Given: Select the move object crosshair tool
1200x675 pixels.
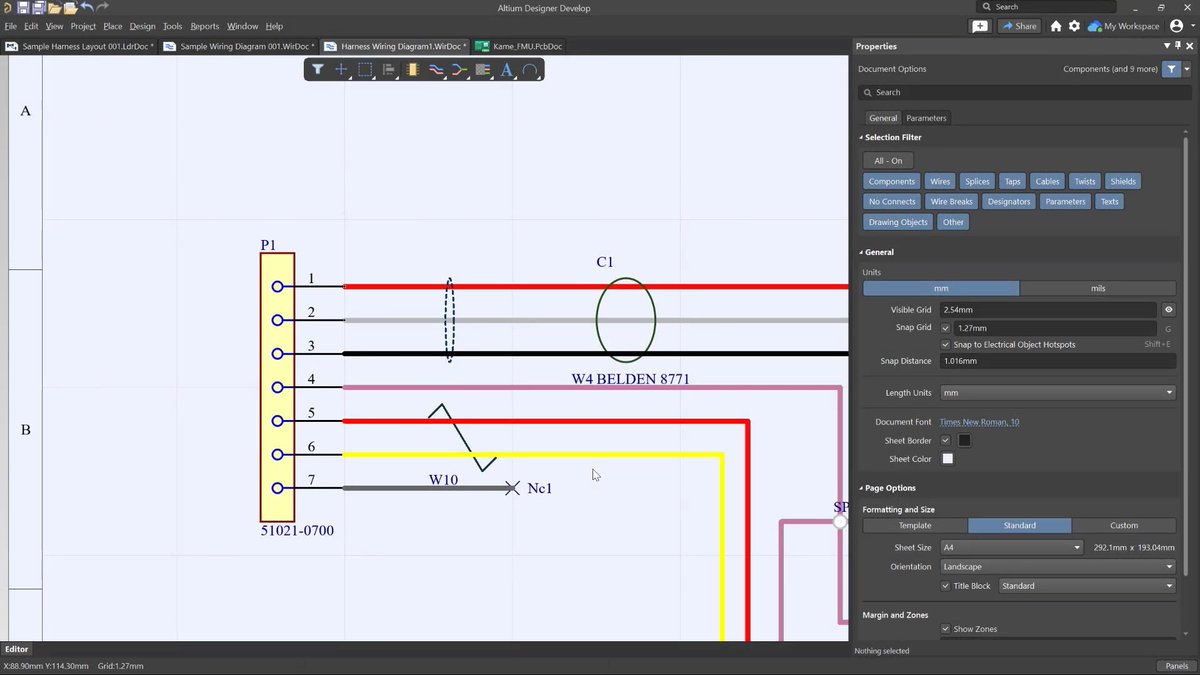Looking at the screenshot, I should [341, 70].
